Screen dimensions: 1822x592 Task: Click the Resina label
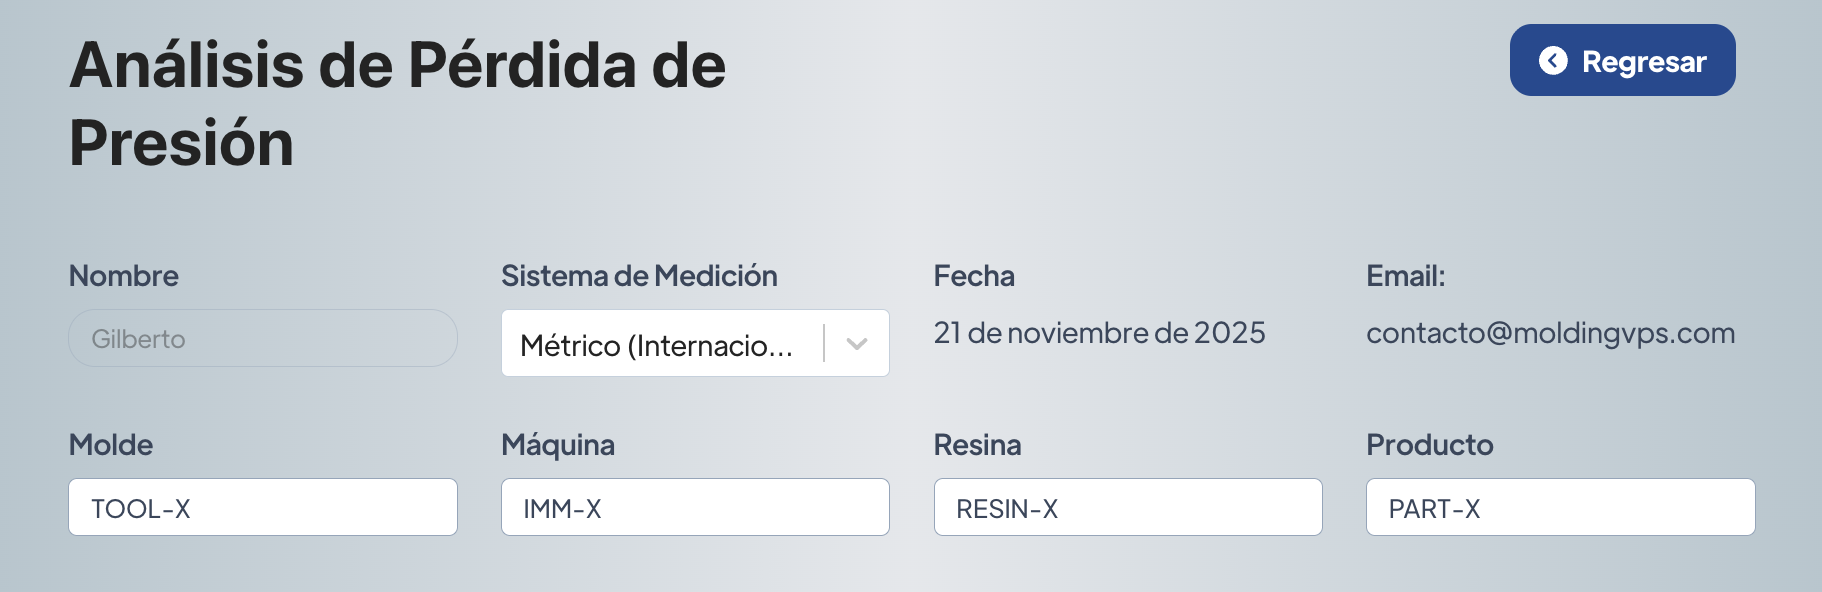click(977, 445)
